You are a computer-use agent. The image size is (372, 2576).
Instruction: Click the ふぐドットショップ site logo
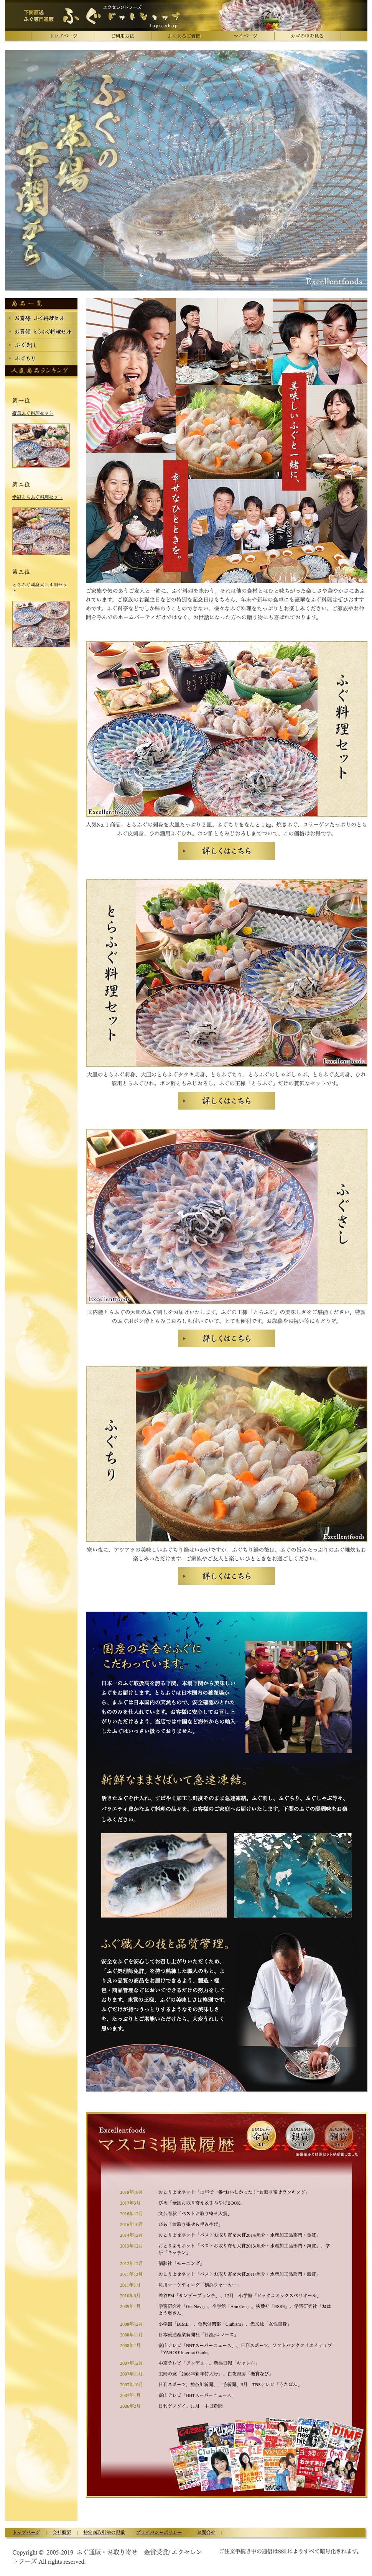click(122, 16)
